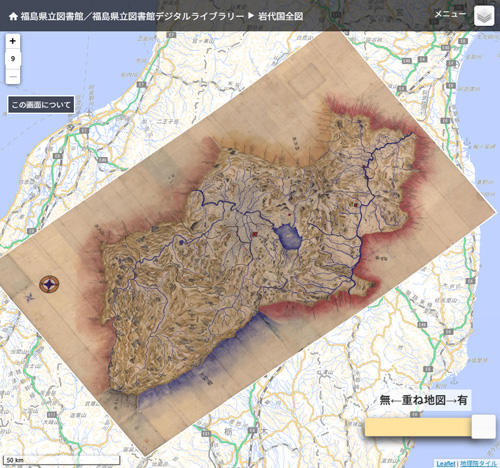Screen dimensions: 500x468
Task: Click the overlay opacity slider handle
Action: (x=483, y=427)
